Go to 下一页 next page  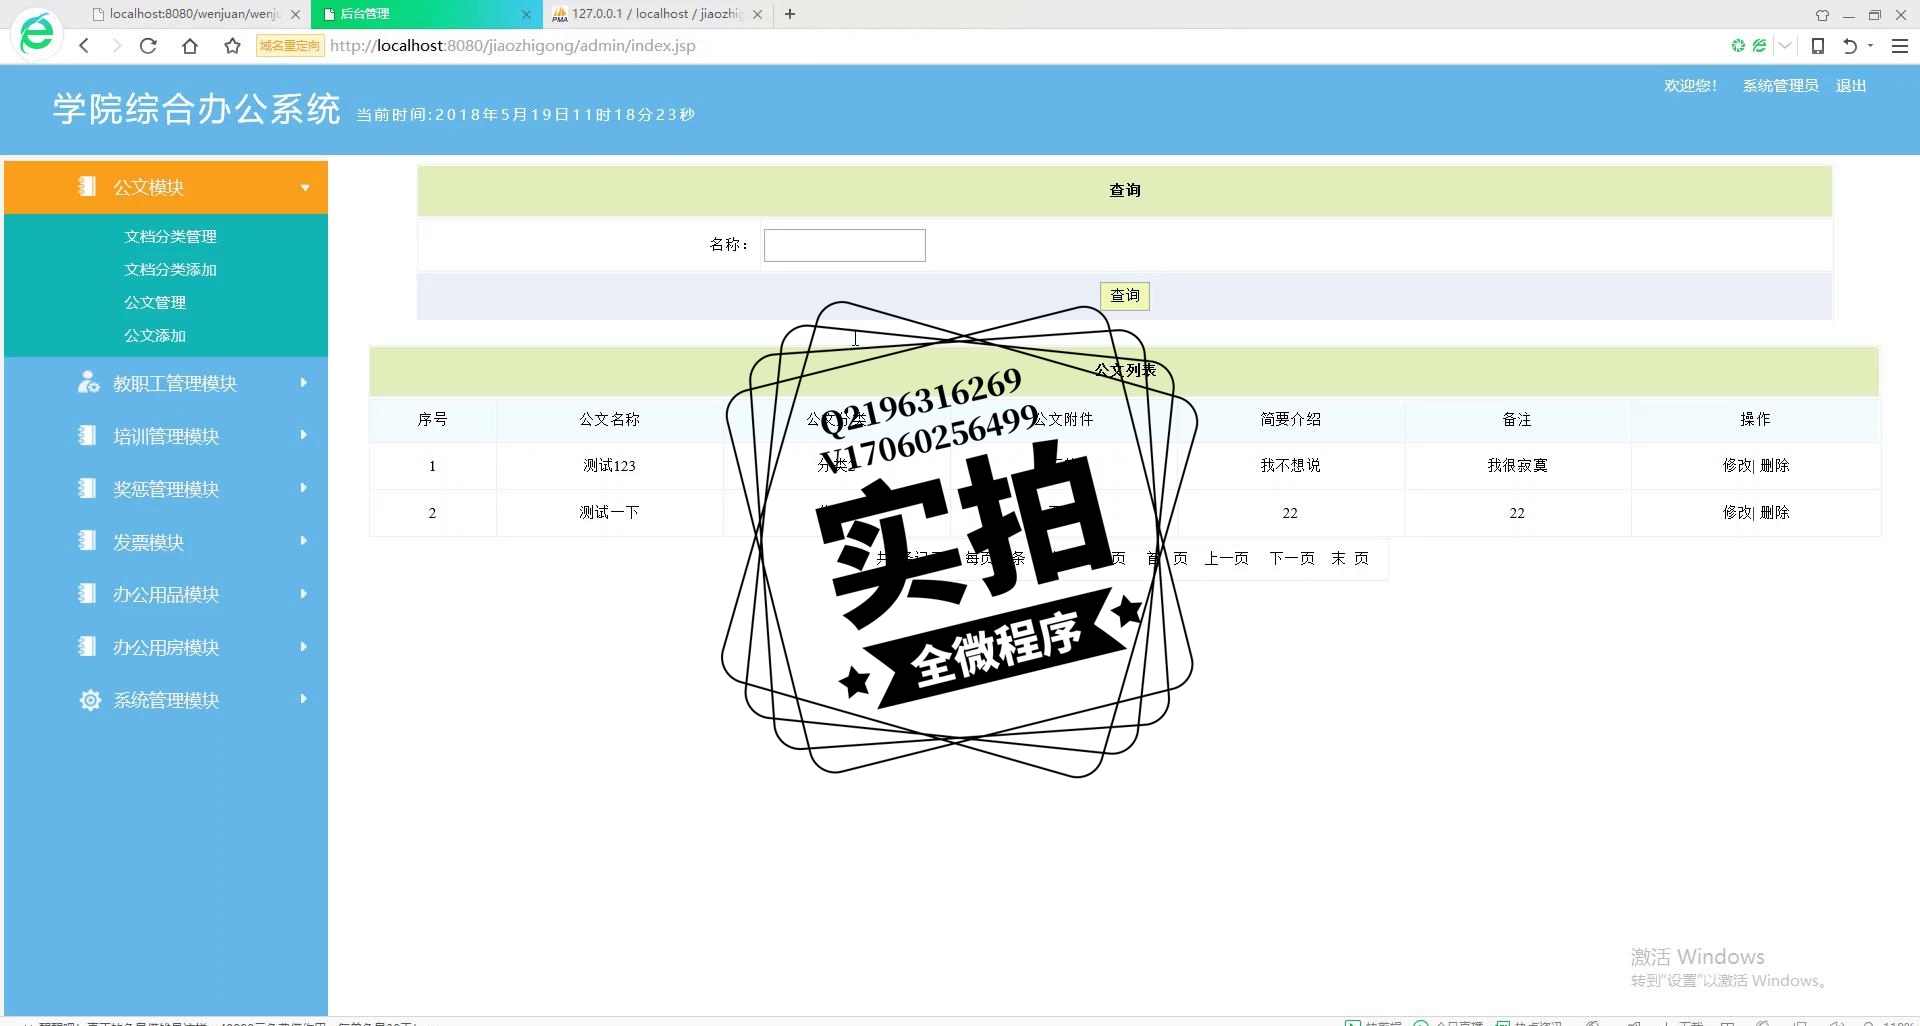1292,558
